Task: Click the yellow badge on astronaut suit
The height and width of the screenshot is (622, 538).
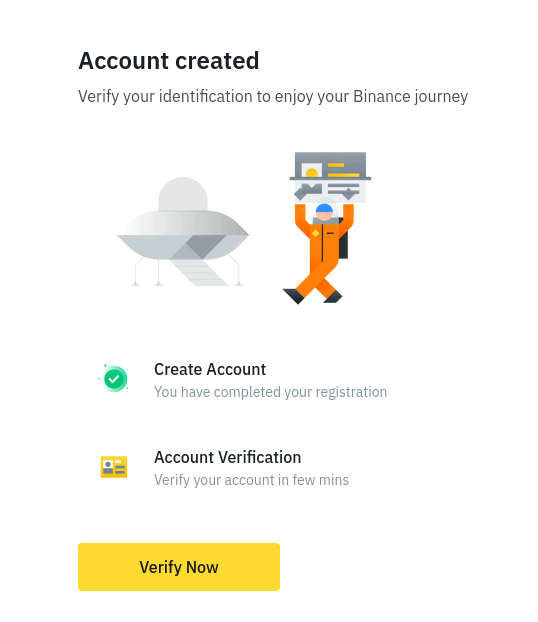Action: pyautogui.click(x=315, y=234)
